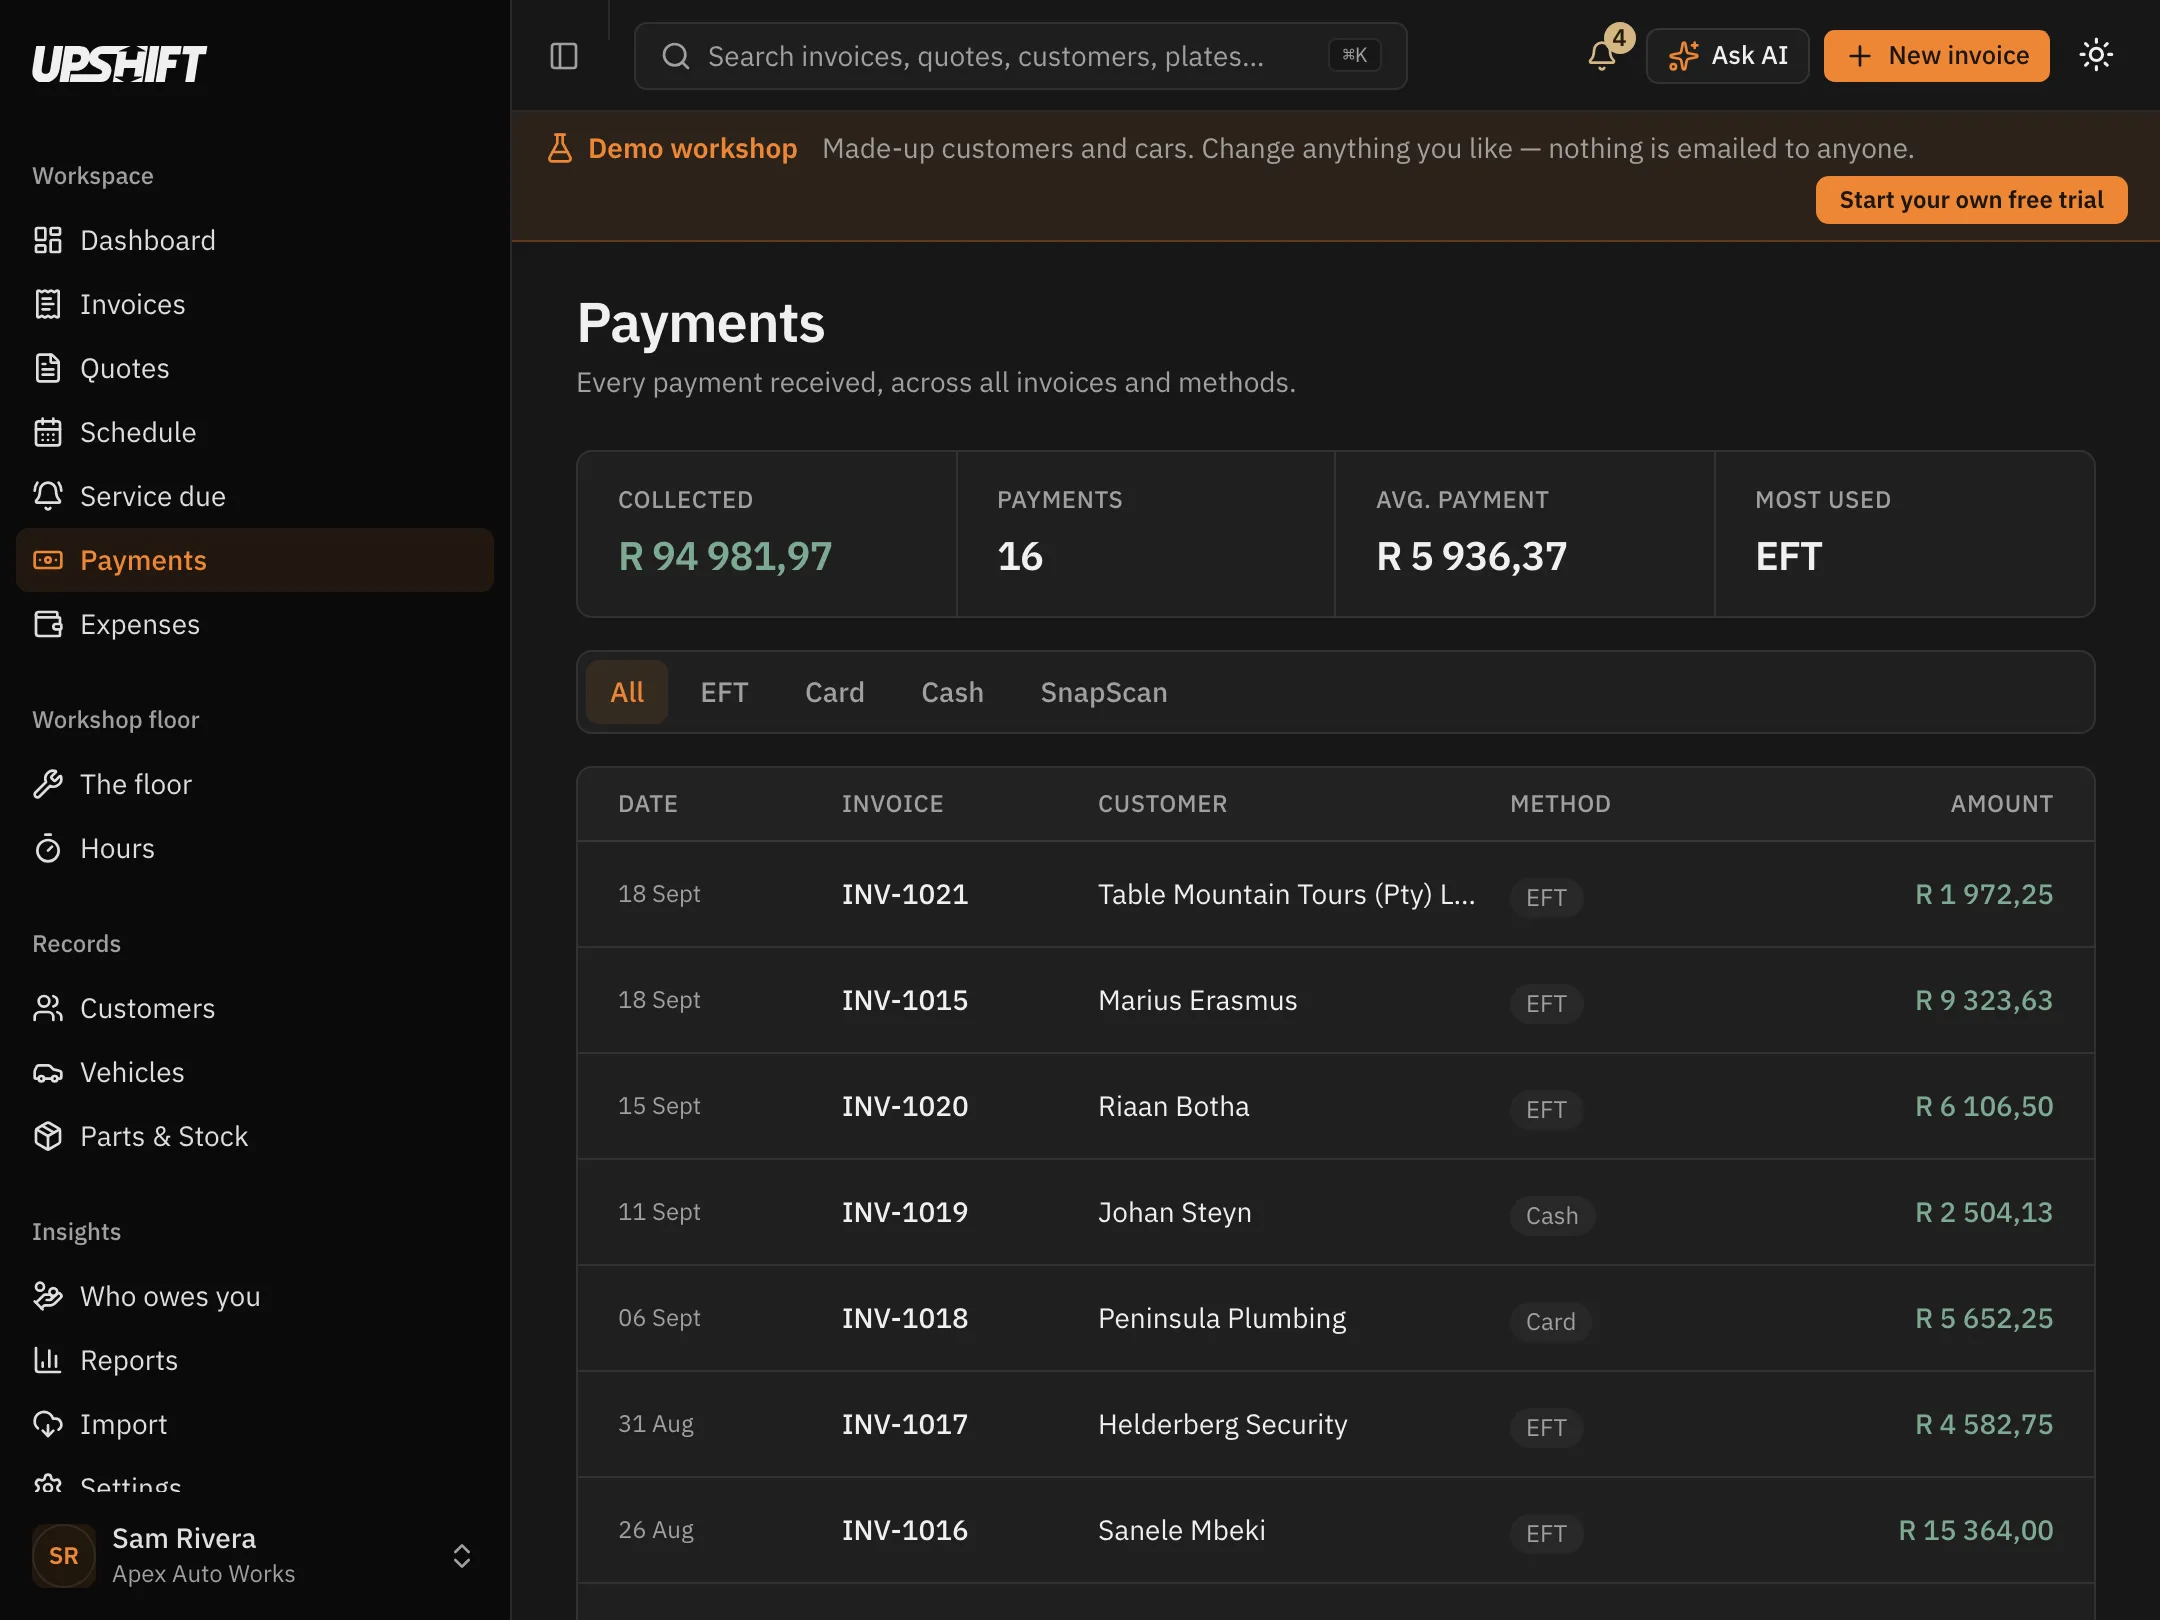
Task: Open invoice INV-1020
Action: (x=905, y=1106)
